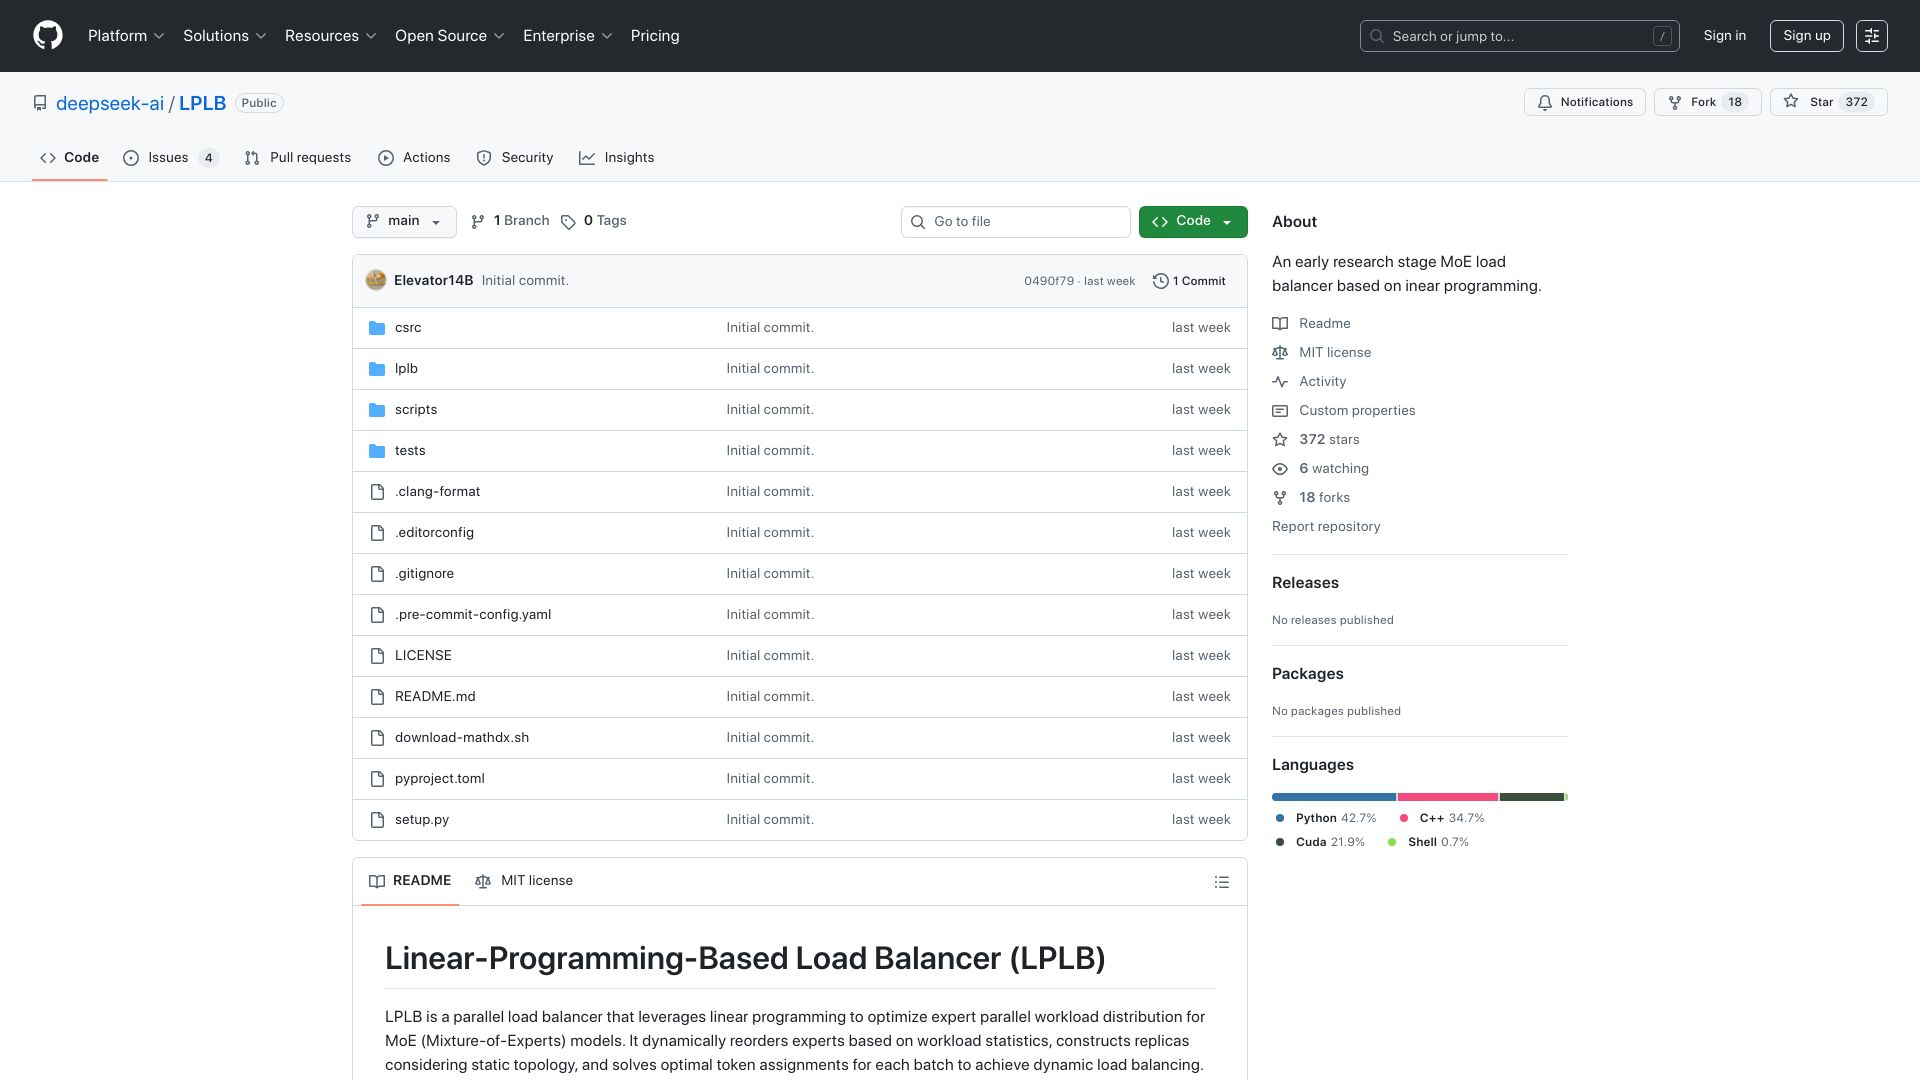Click the history clock icon by 1 Commit
This screenshot has width=1920, height=1080.
click(1161, 281)
